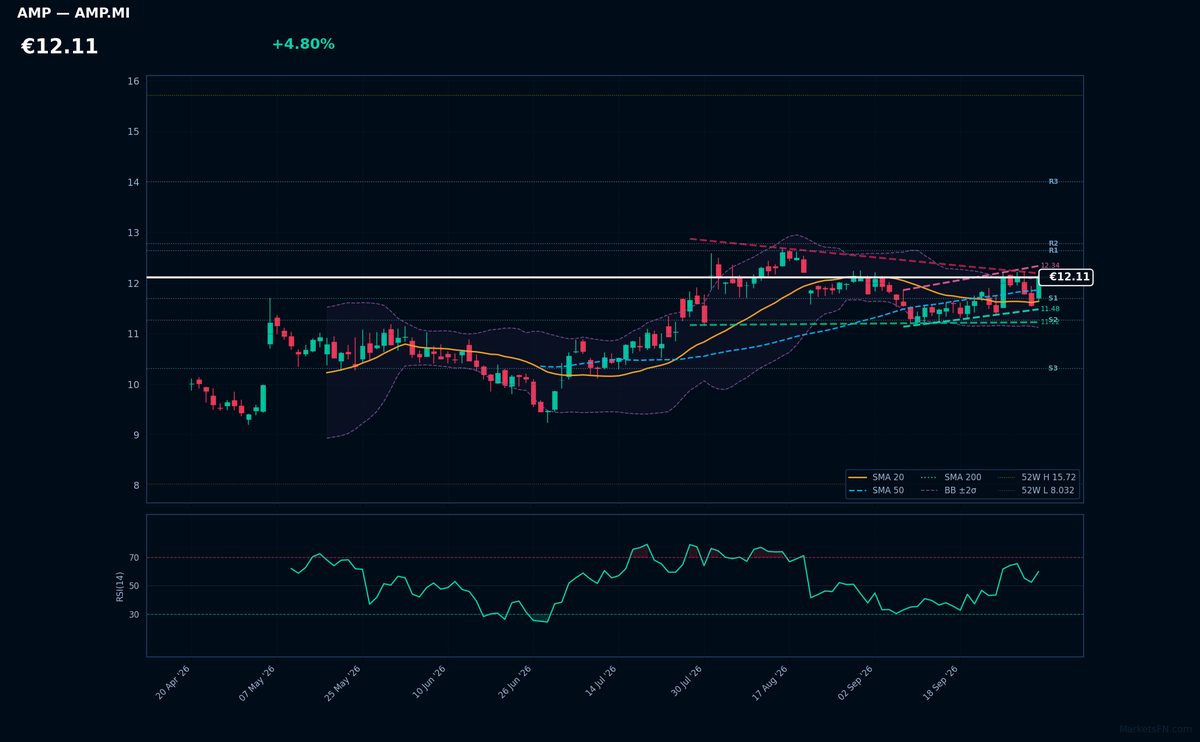
Task: Click the RSI(14) axis title
Action: (x=120, y=586)
